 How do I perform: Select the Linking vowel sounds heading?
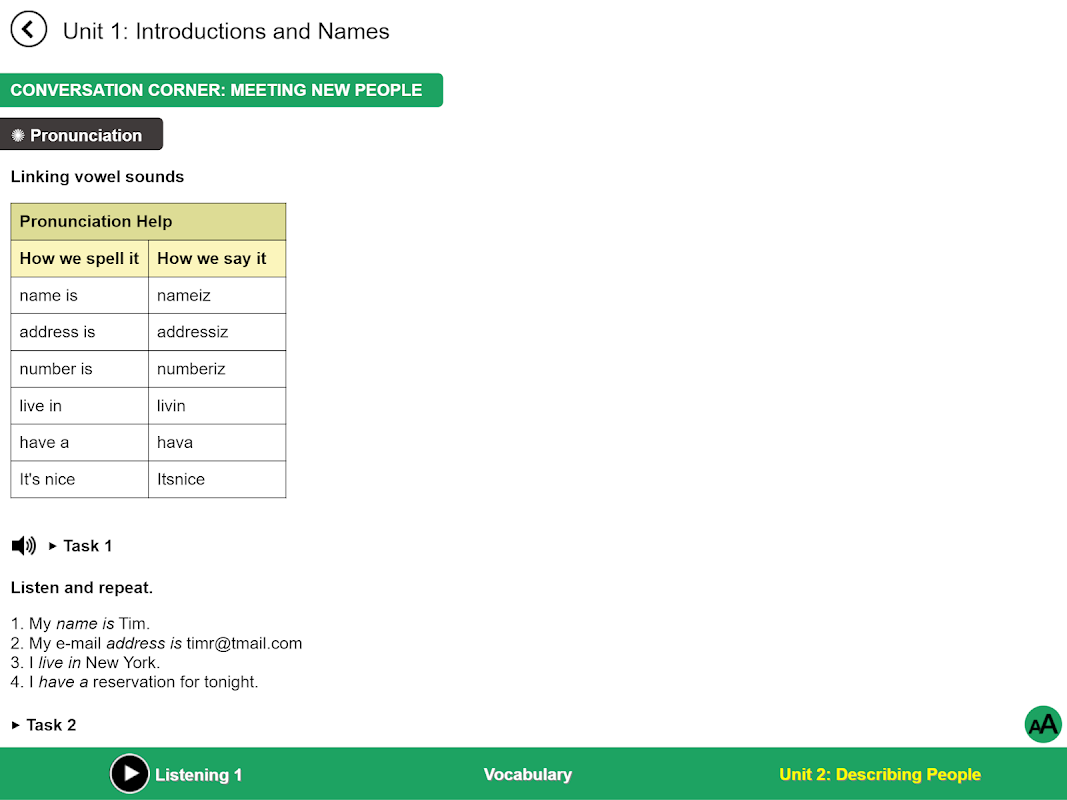(x=97, y=177)
